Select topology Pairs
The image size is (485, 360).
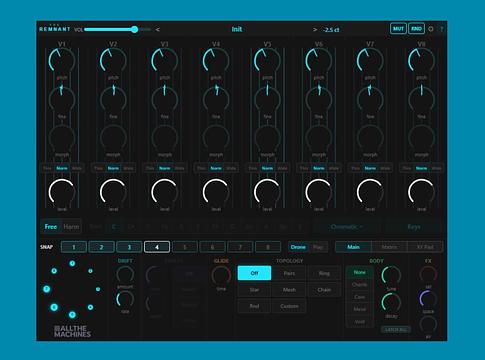coord(289,273)
